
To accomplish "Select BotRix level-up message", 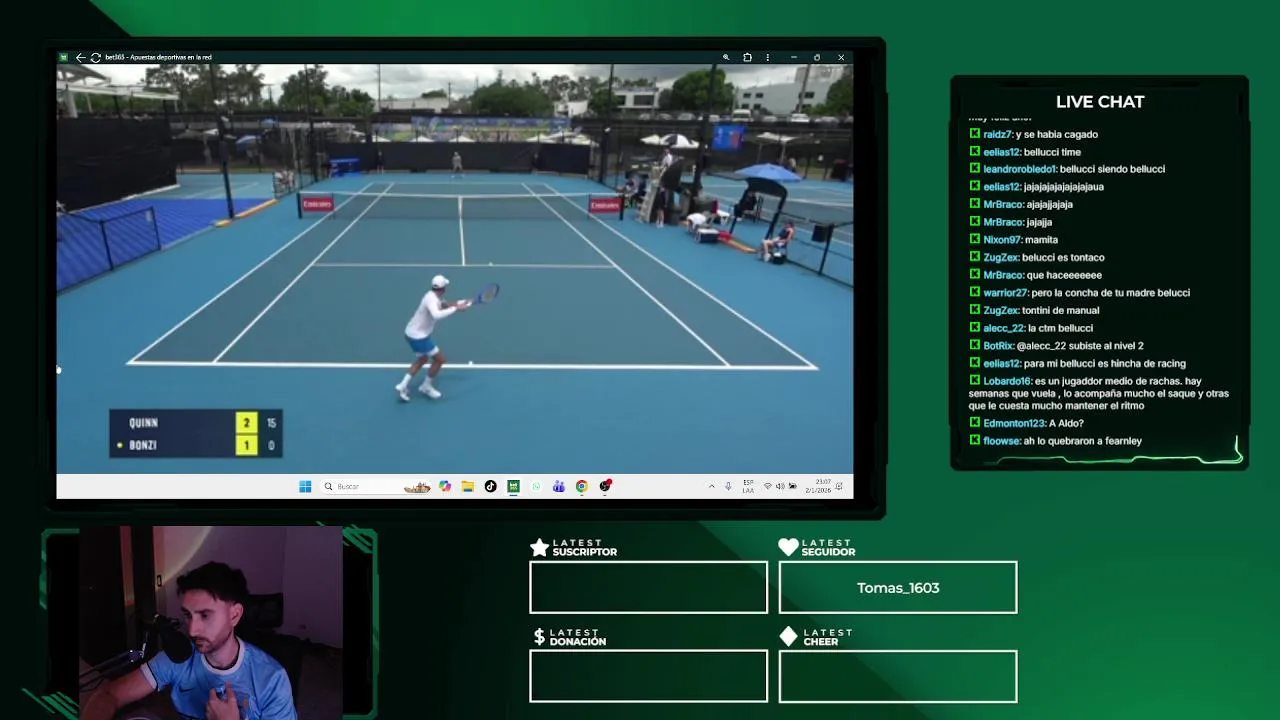I will click(x=1056, y=346).
